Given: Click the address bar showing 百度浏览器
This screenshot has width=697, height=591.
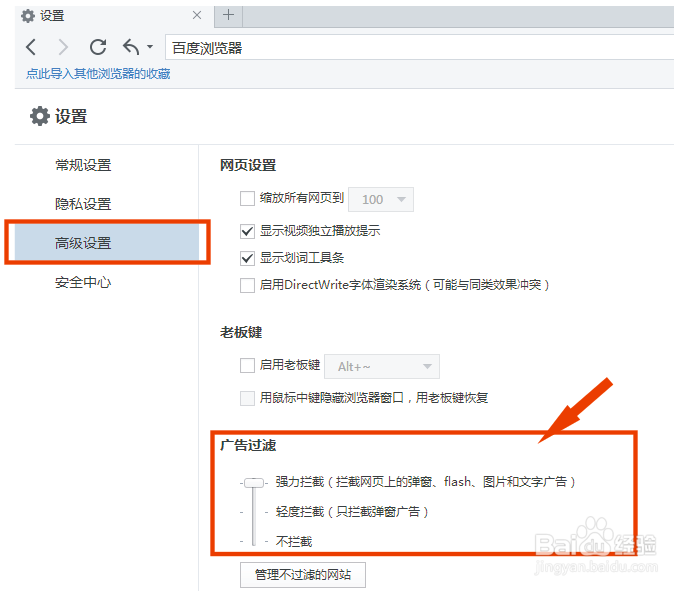Looking at the screenshot, I should tap(420, 47).
